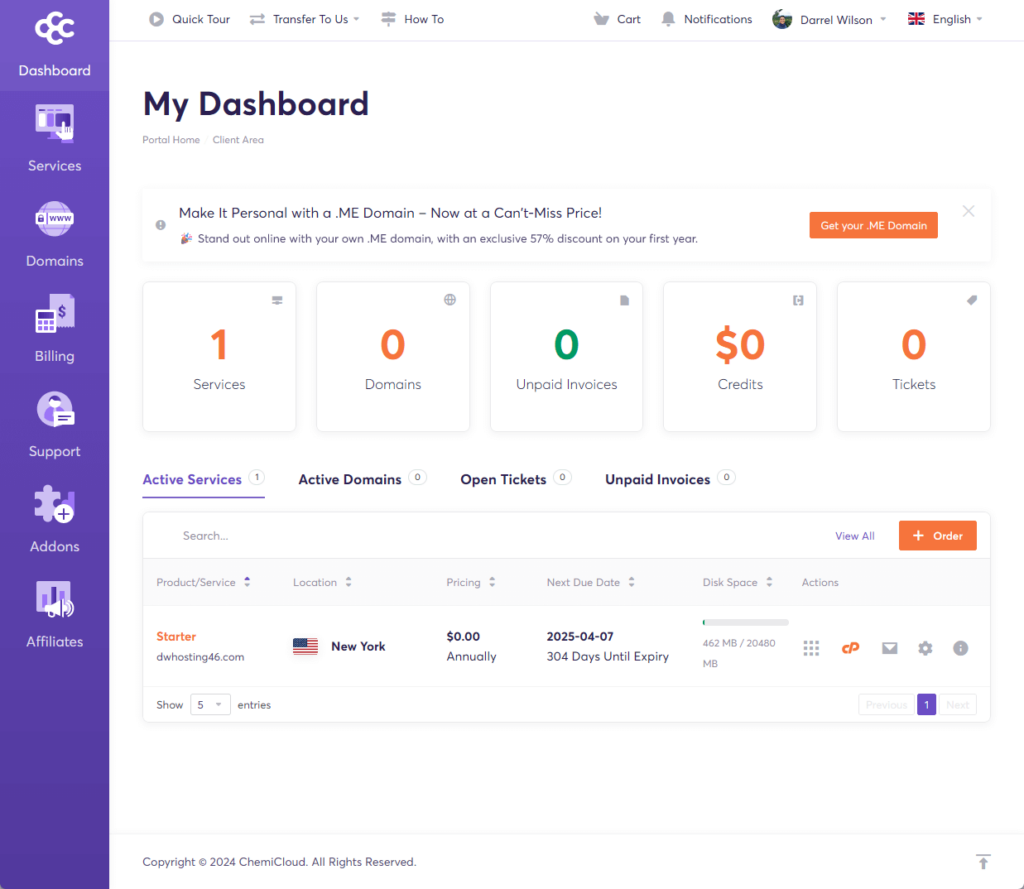Switch to the Unpaid Invoices tab
Viewport: 1024px width, 889px height.
[659, 479]
